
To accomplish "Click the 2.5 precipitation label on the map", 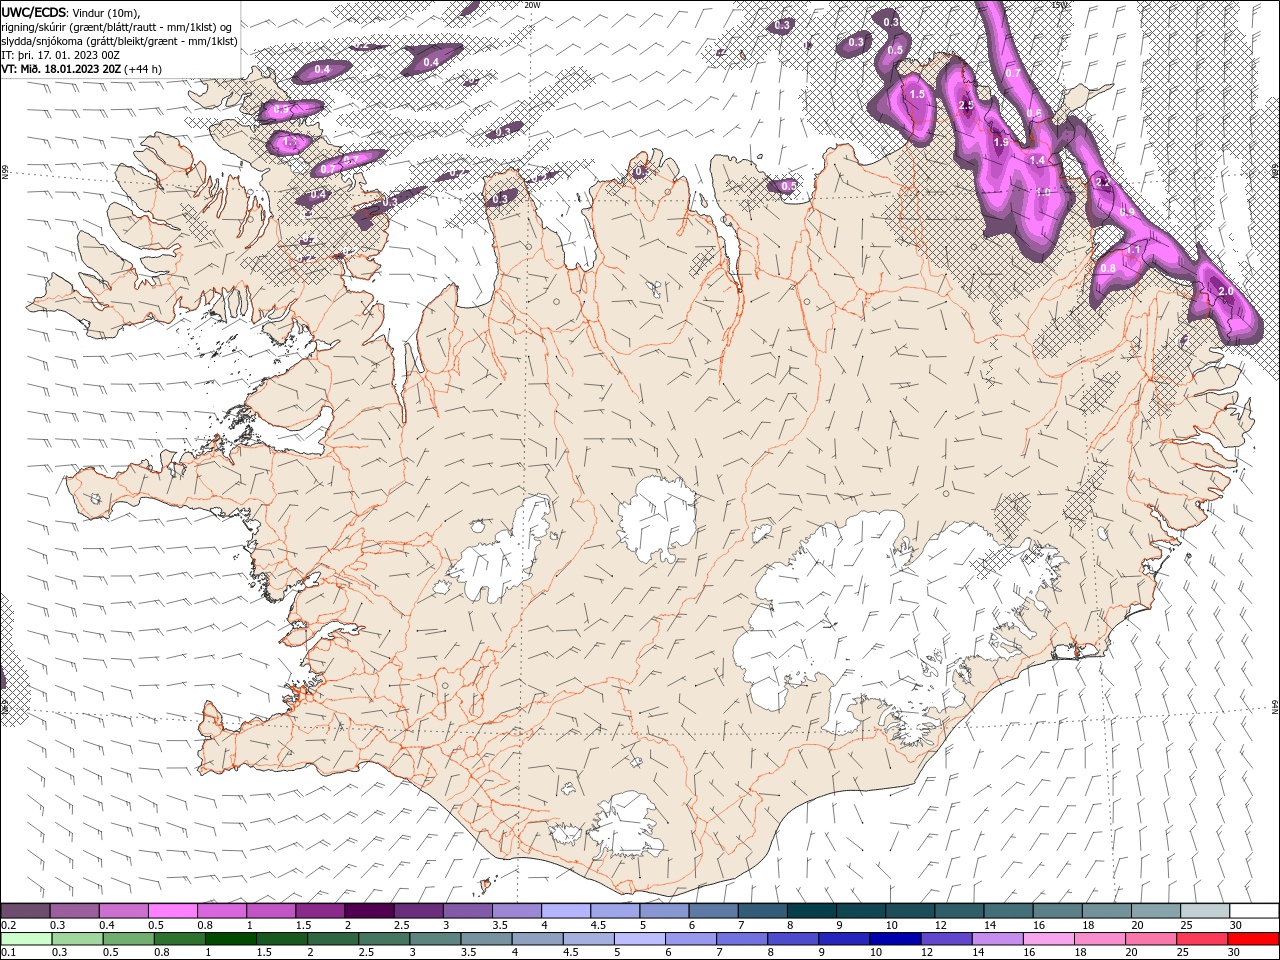I will click(x=966, y=105).
